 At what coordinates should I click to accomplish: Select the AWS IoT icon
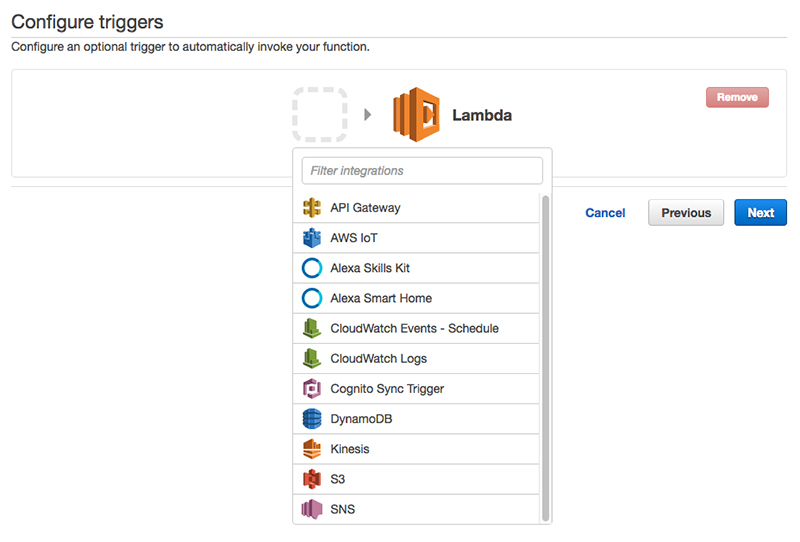click(x=312, y=238)
